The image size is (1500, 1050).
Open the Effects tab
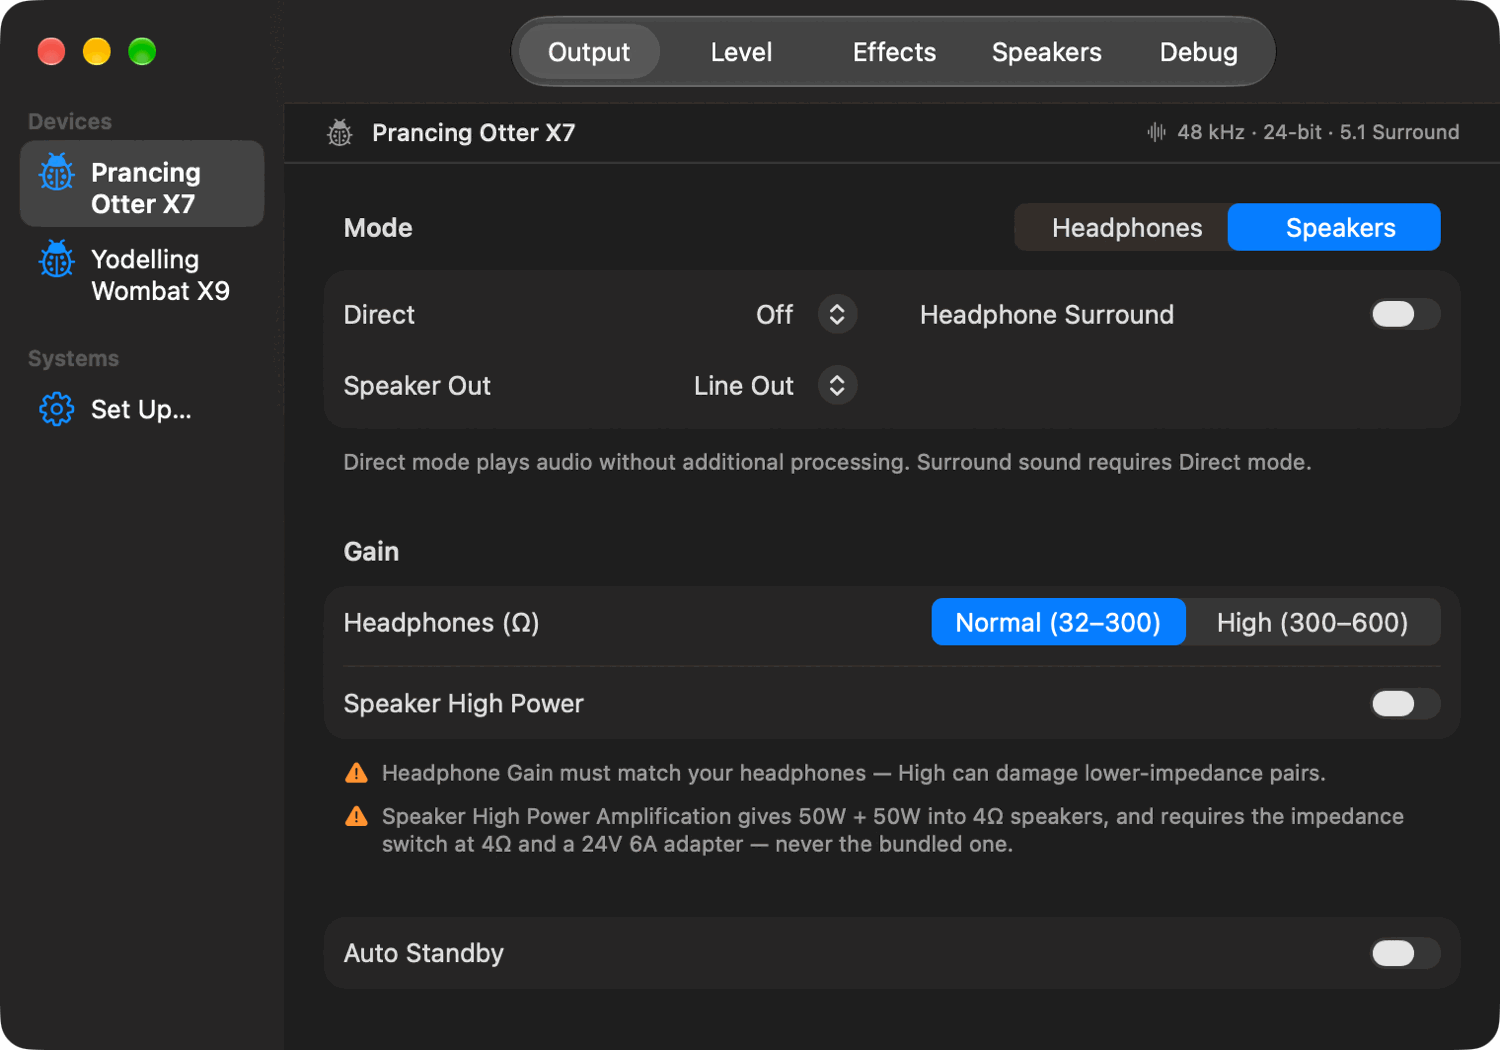pos(894,52)
